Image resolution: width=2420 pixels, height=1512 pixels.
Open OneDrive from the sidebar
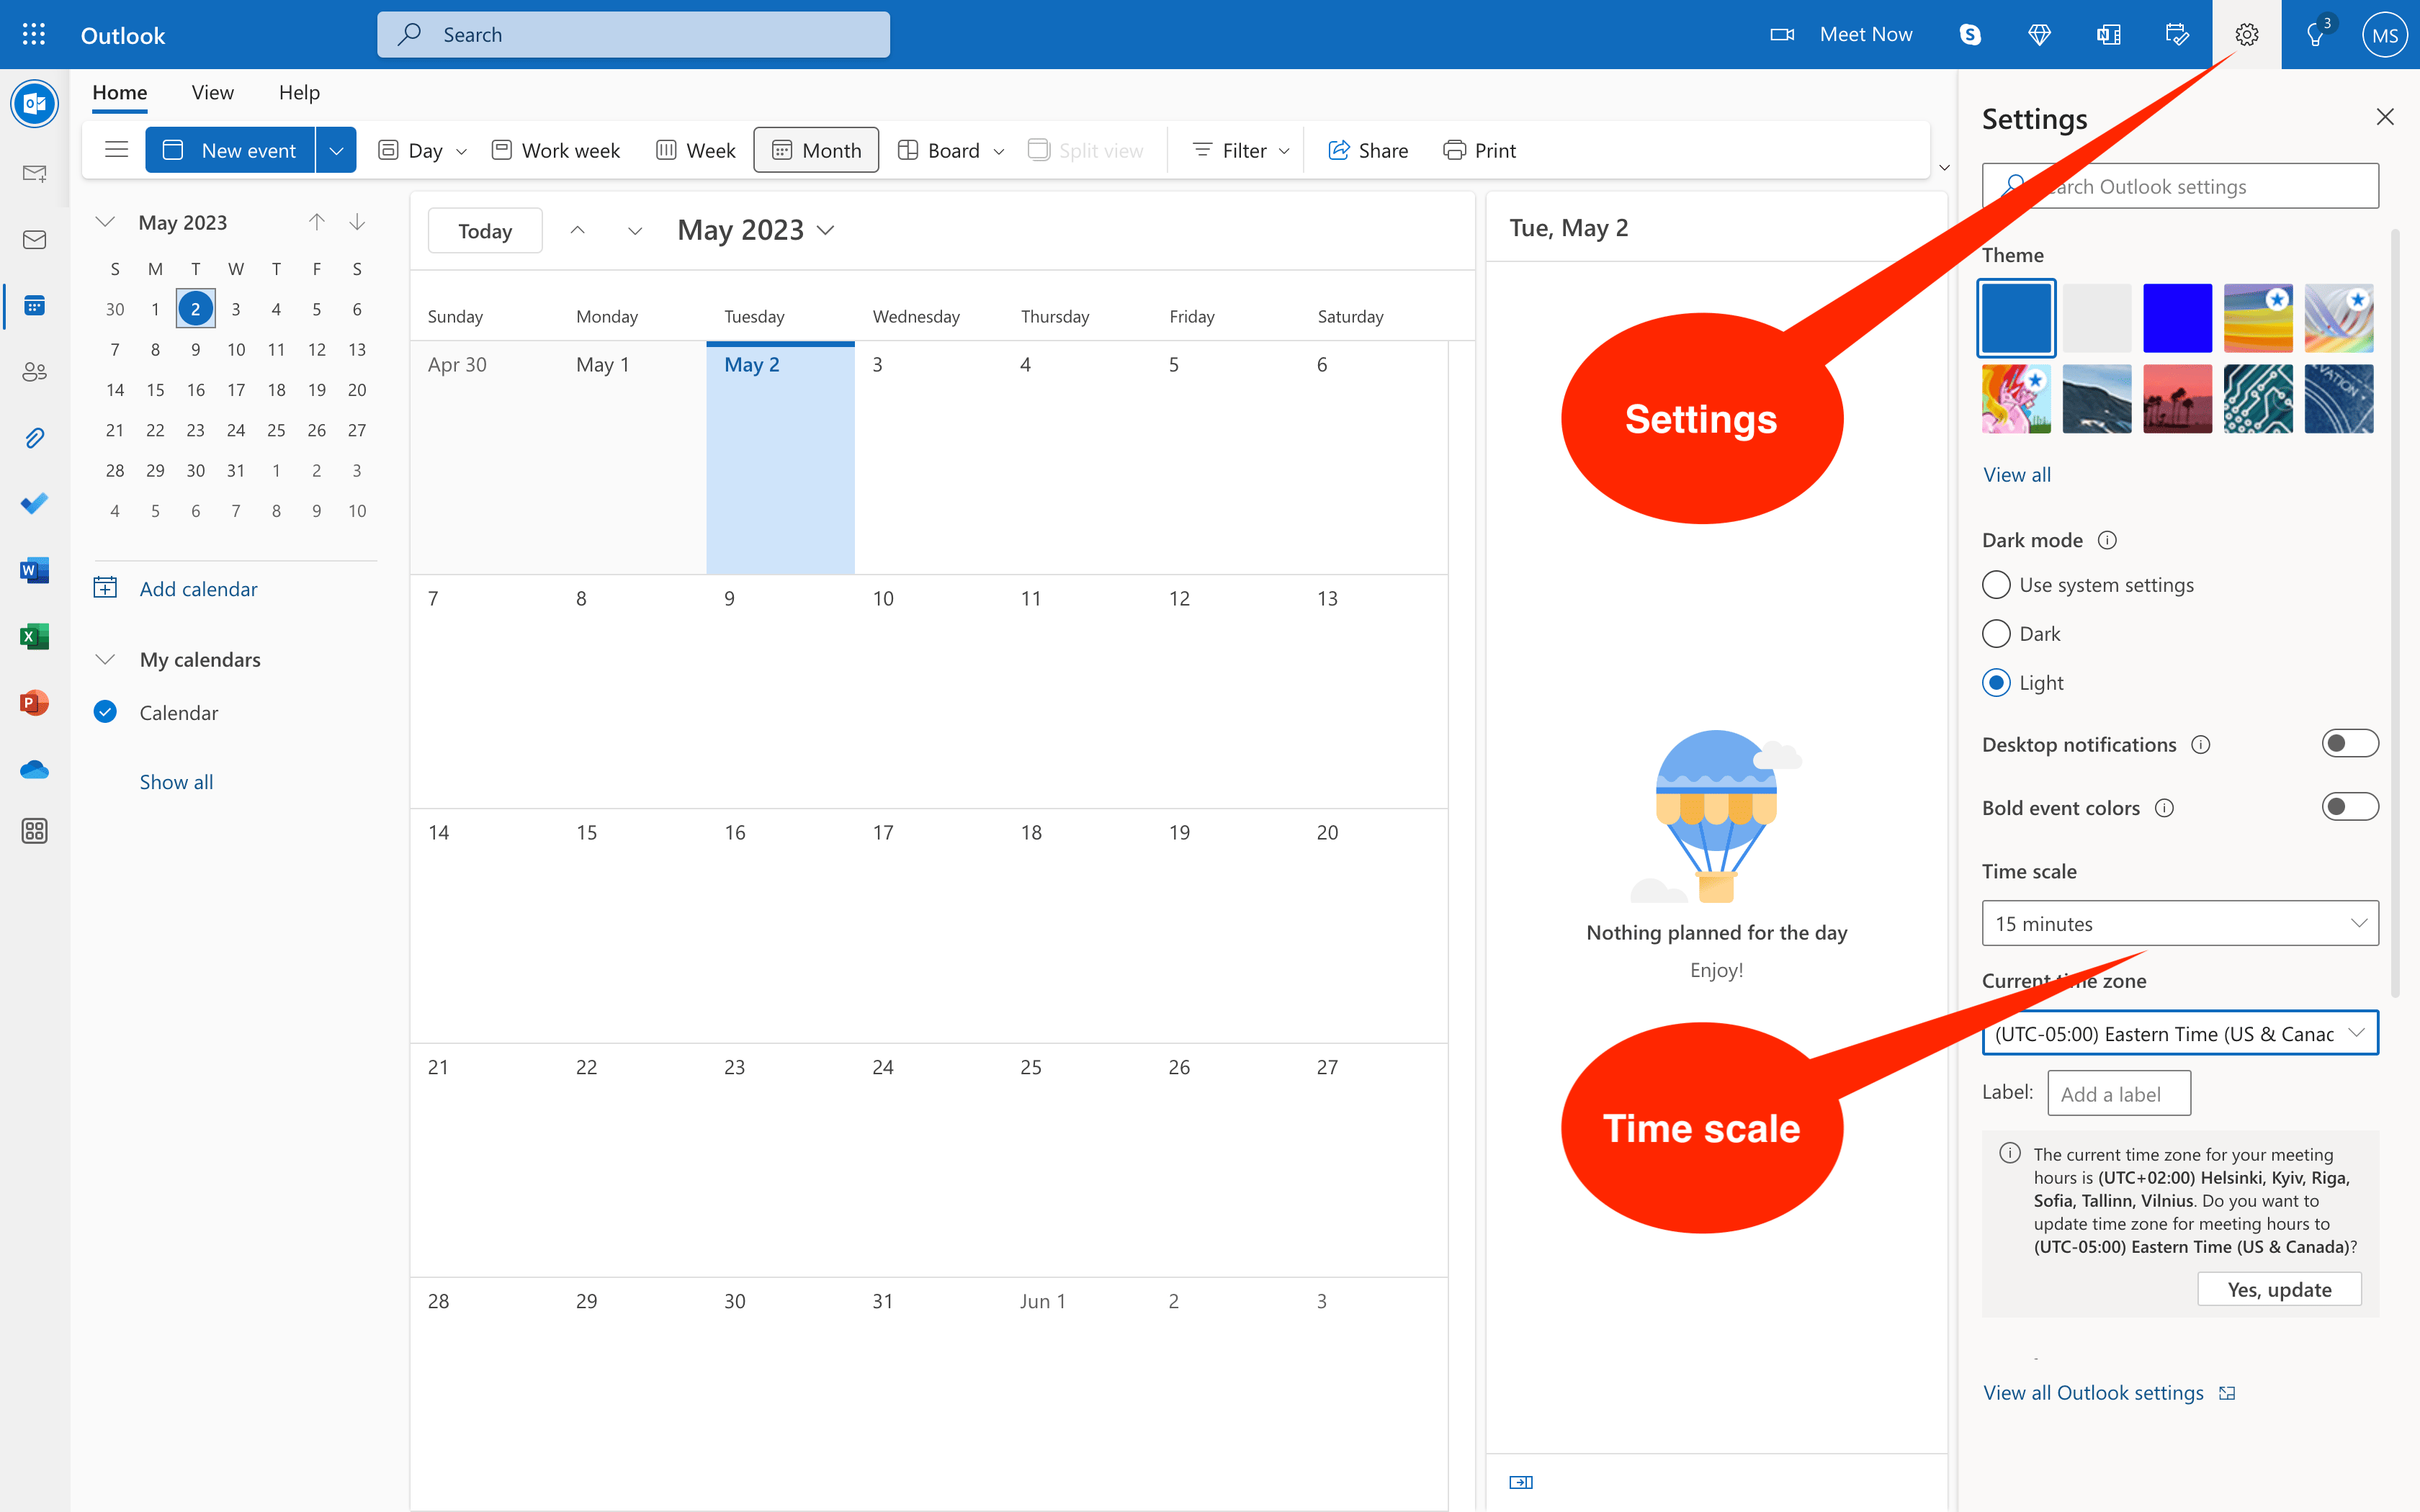pyautogui.click(x=34, y=769)
